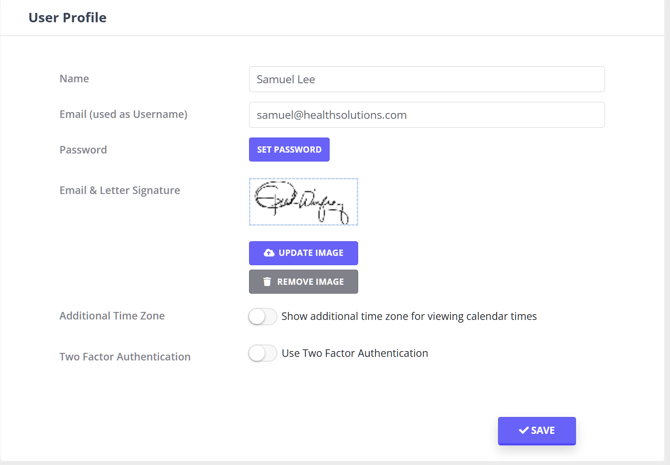The width and height of the screenshot is (670, 465).
Task: Click the 'Password' field label
Action: tap(83, 150)
